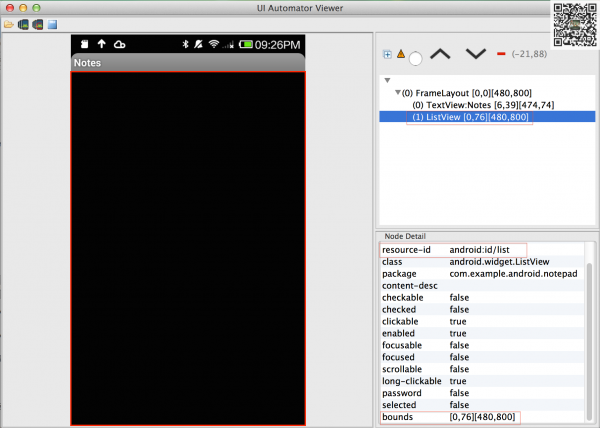Screen dimensions: 600x428
Task: Collapse the root tree disclosure triangle
Action: click(387, 80)
